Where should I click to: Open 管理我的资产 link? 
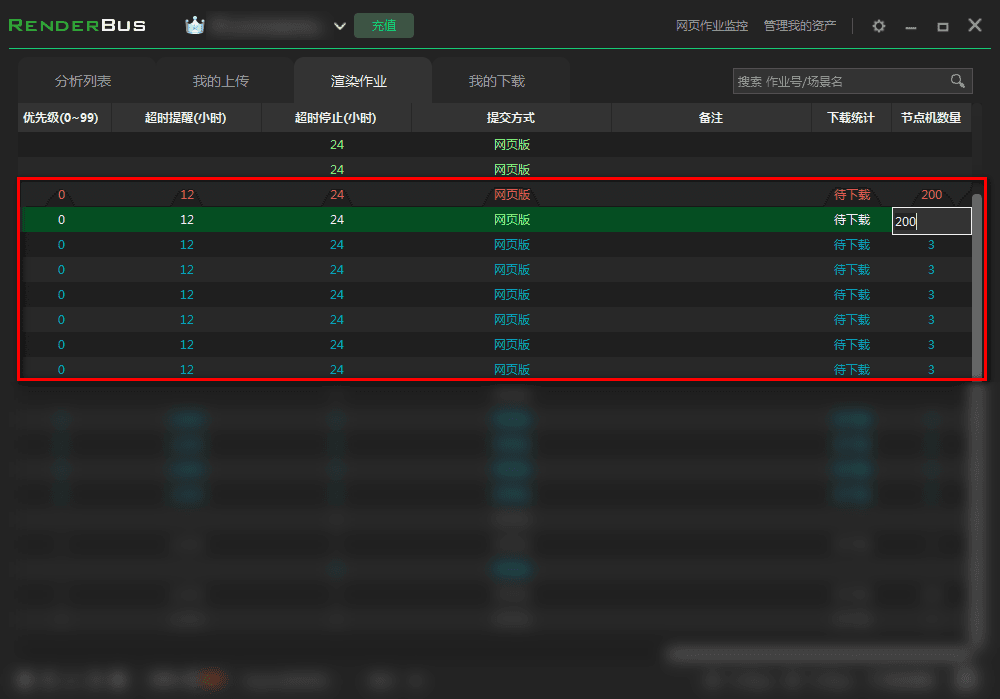click(800, 26)
